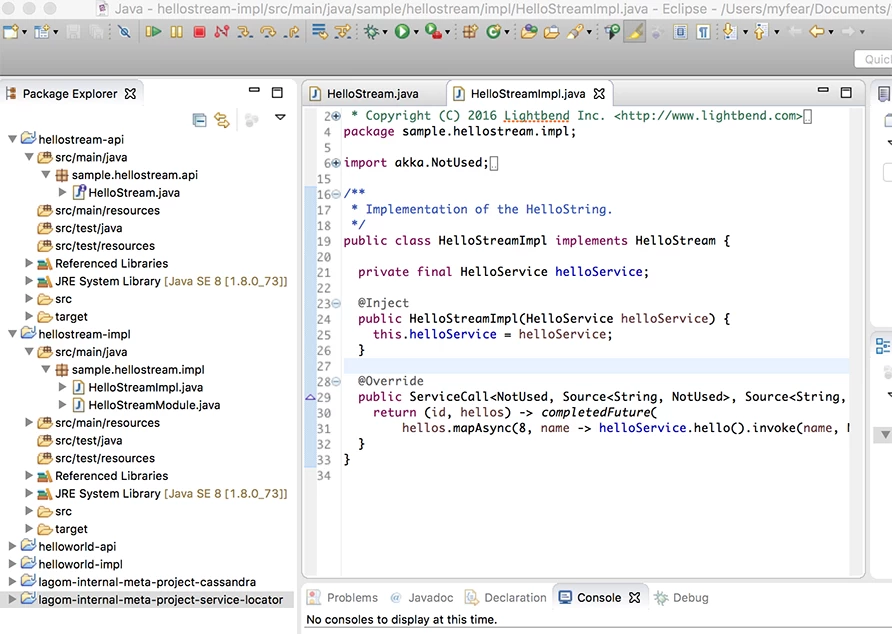Select the lagom-internal-meta-project-service-locator project

[x=160, y=599]
